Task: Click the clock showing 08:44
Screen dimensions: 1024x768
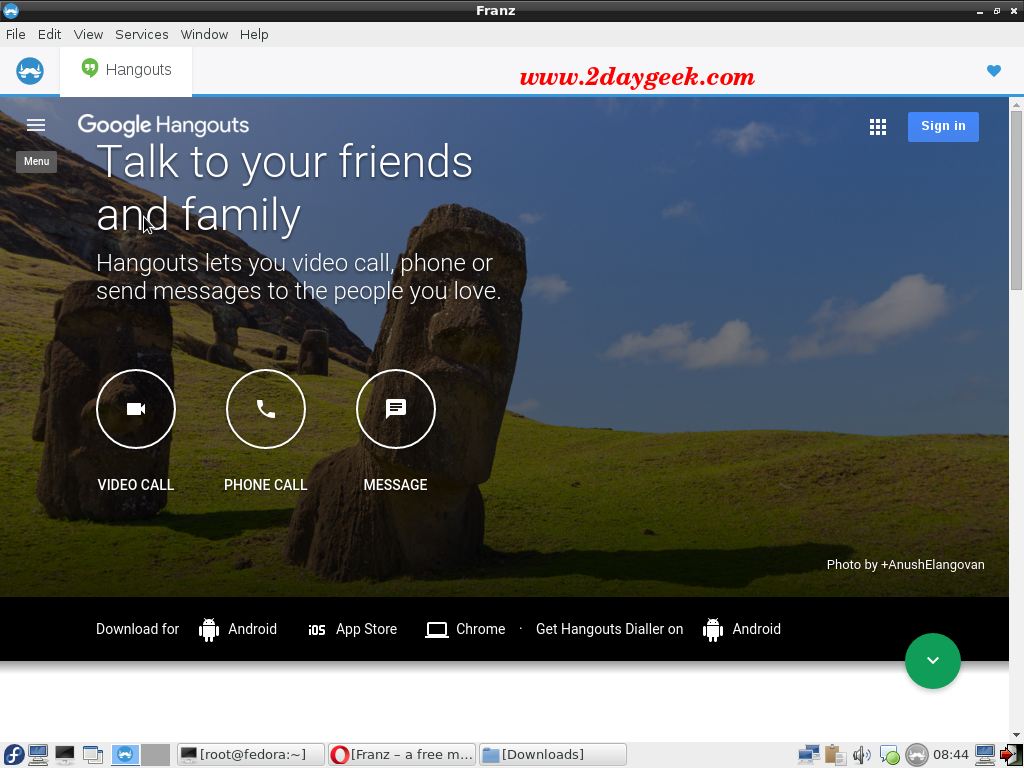Action: pyautogui.click(x=950, y=755)
